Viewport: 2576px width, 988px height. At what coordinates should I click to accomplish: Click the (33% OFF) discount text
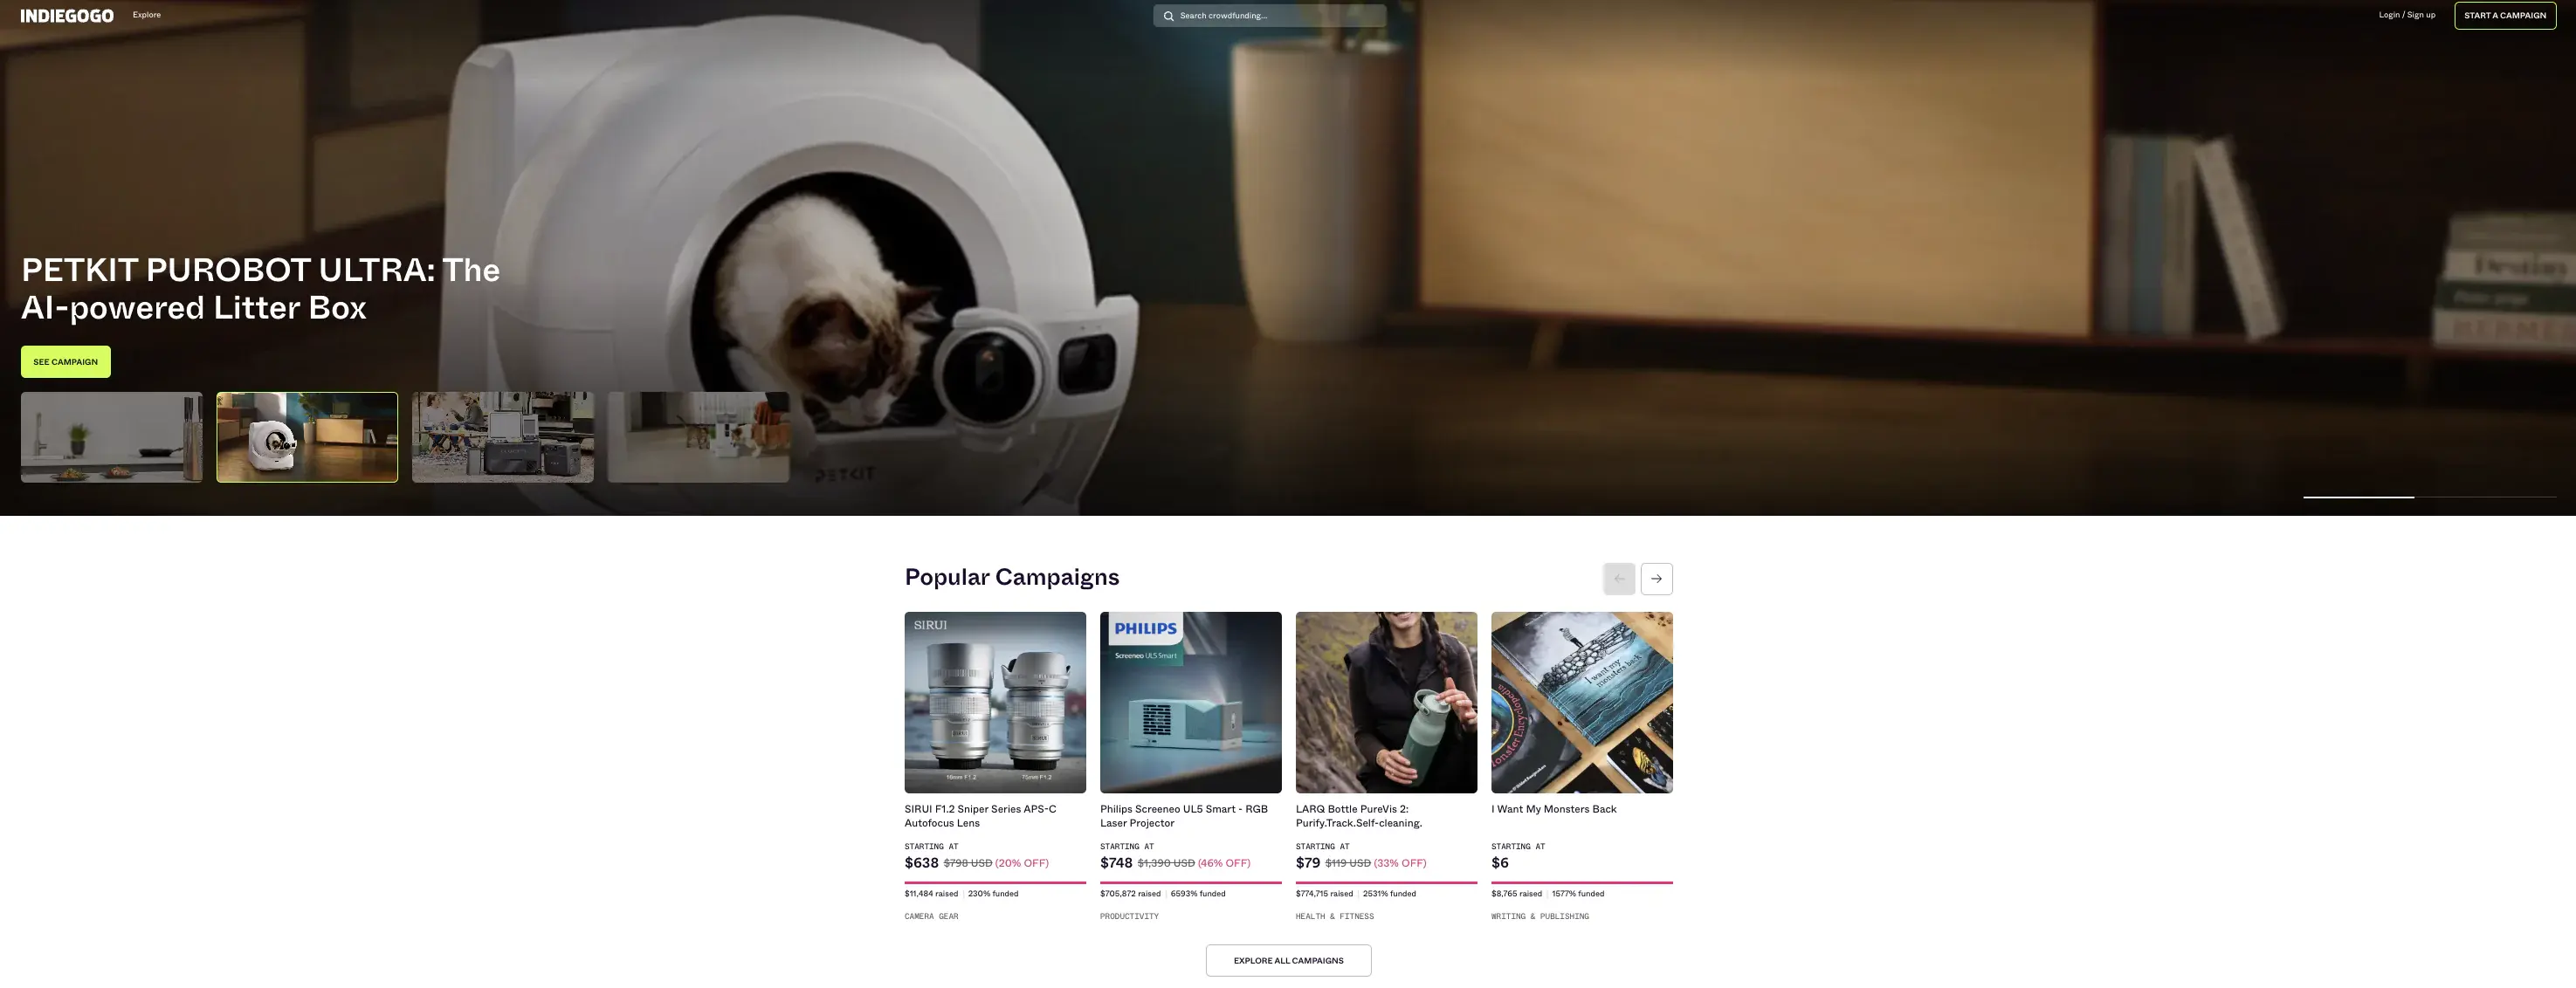tap(1400, 863)
